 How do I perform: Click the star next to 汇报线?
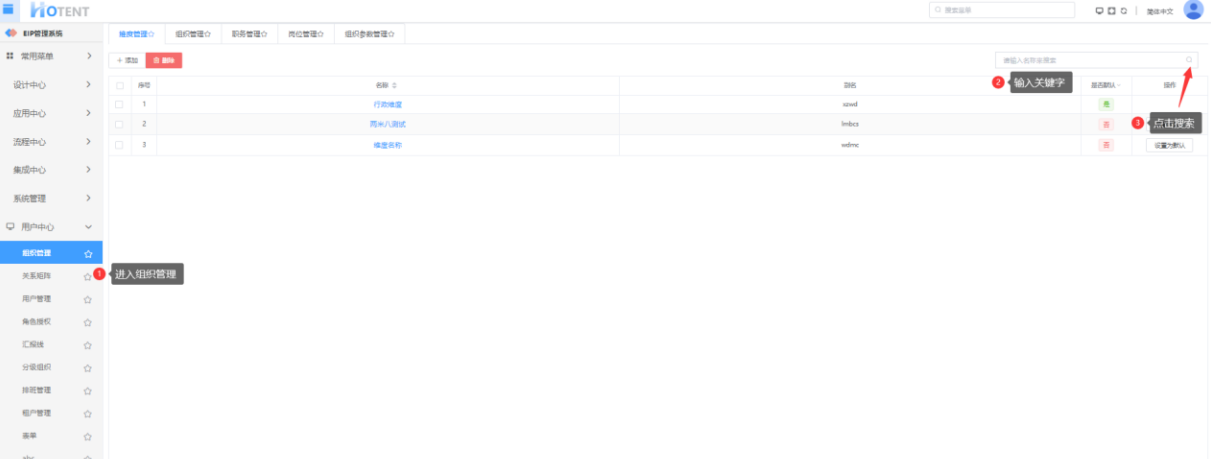click(x=88, y=345)
